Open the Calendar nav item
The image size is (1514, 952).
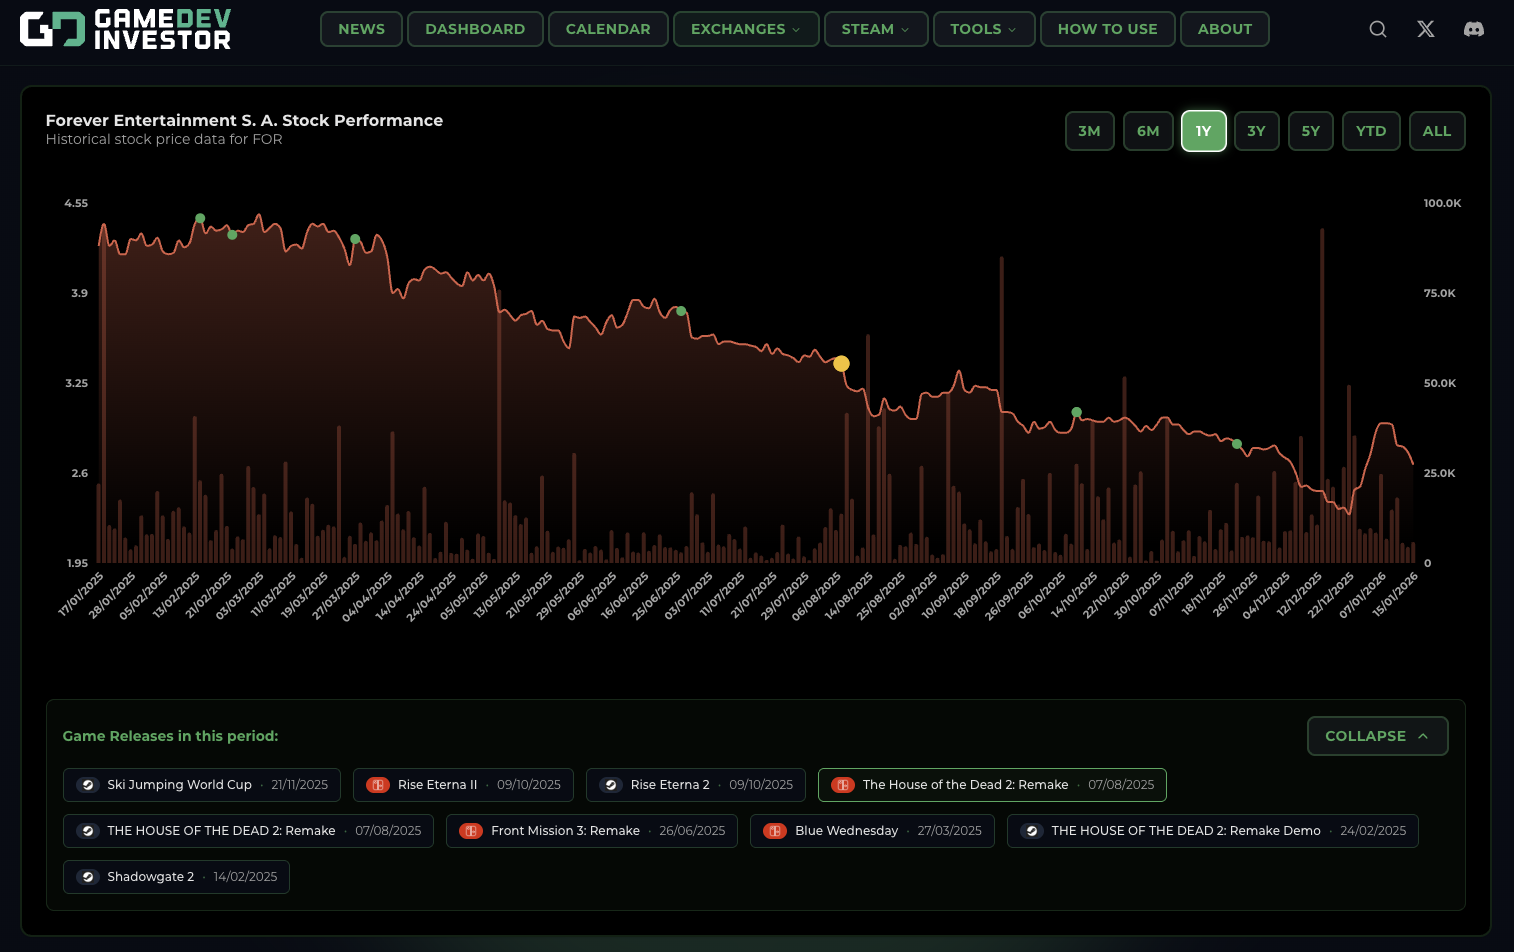coord(608,29)
